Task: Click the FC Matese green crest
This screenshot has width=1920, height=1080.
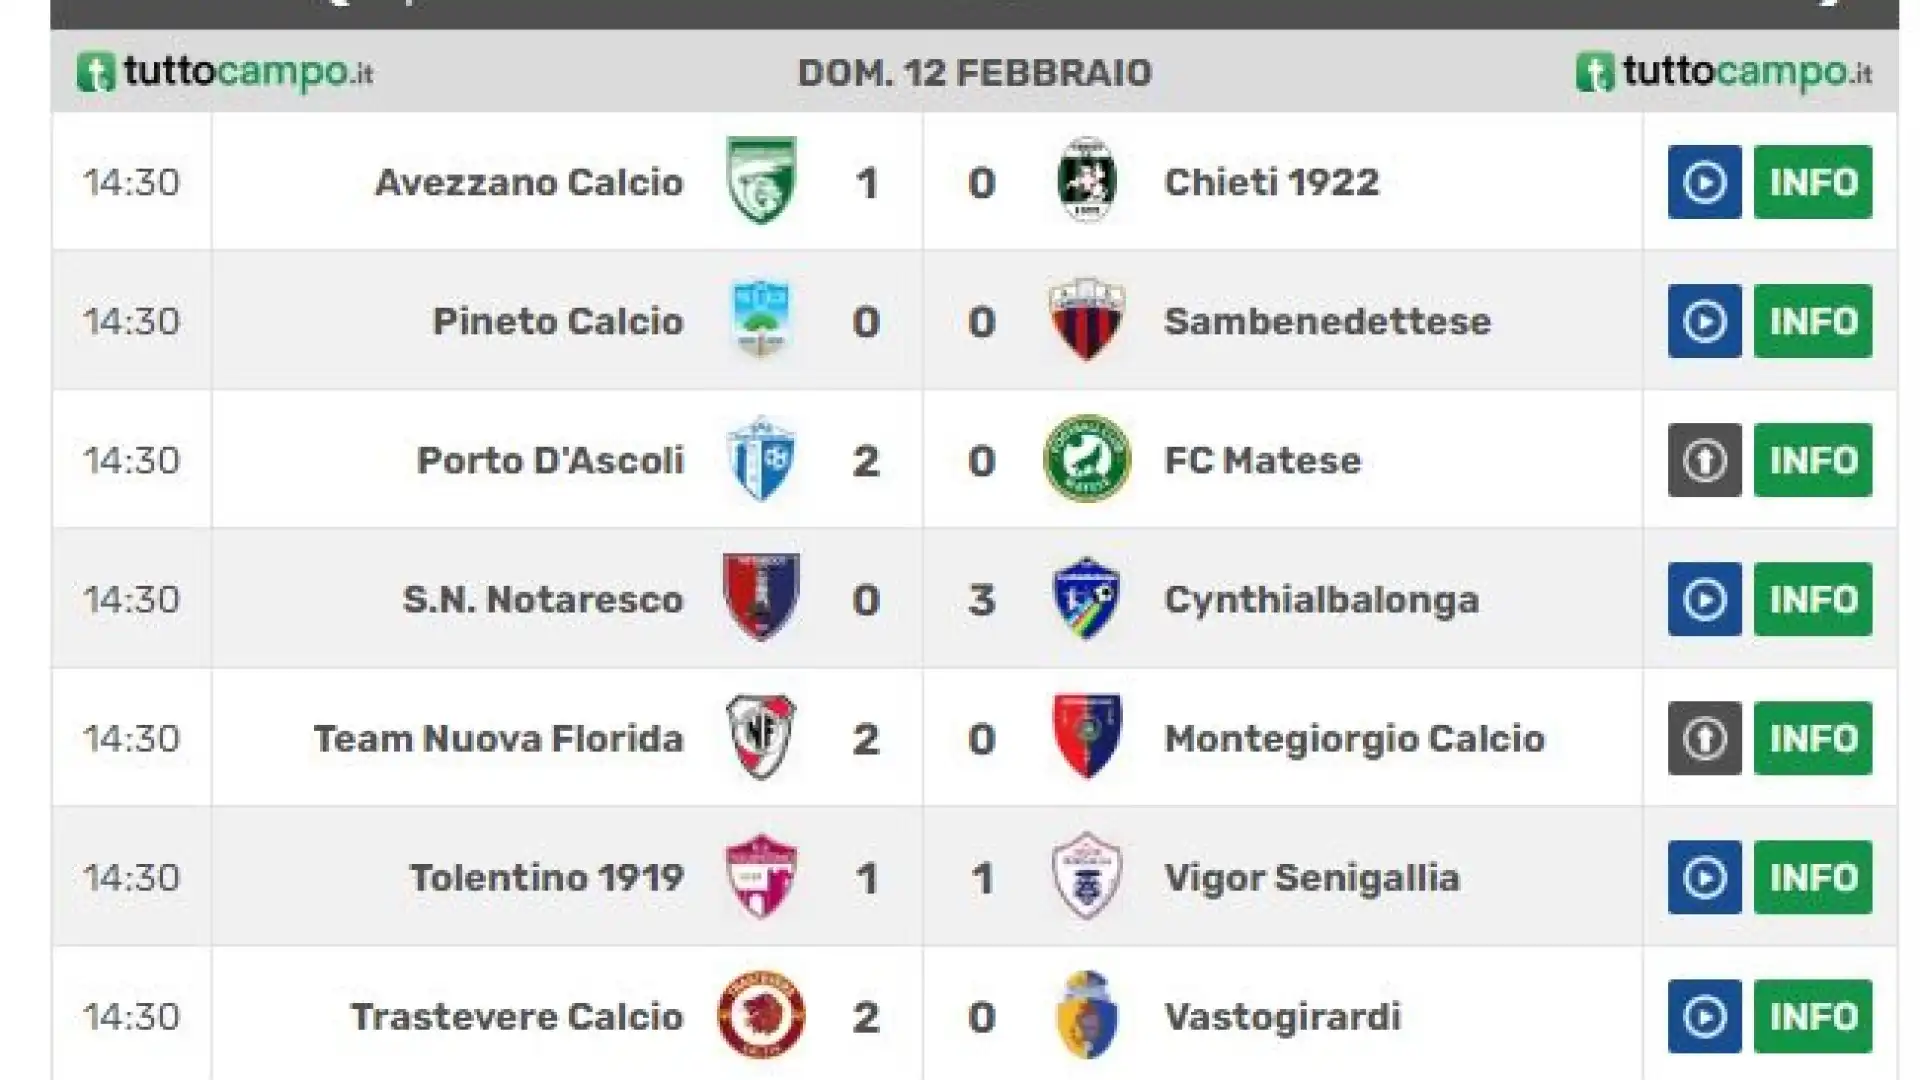Action: point(1087,459)
